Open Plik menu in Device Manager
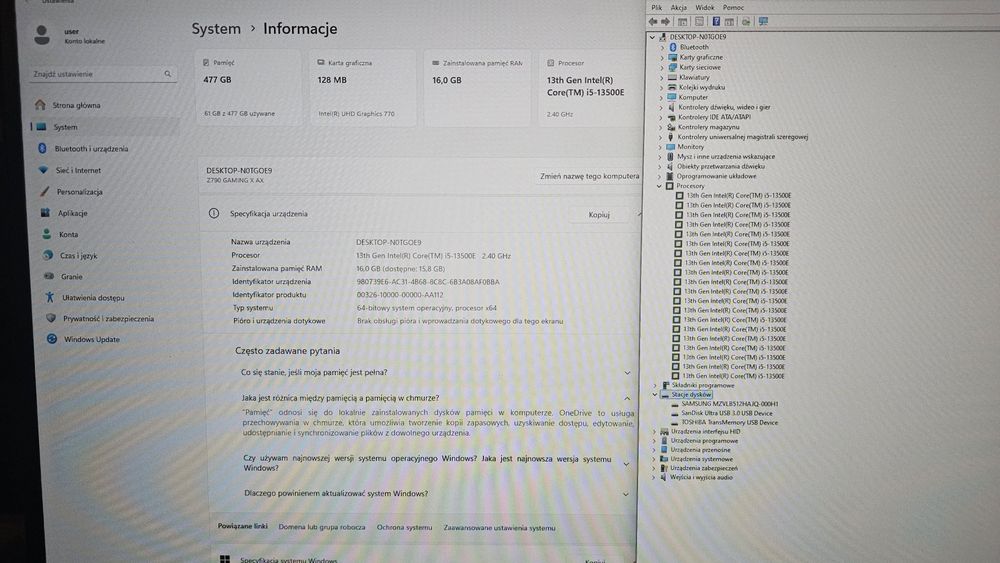This screenshot has height=563, width=1000. pyautogui.click(x=657, y=8)
